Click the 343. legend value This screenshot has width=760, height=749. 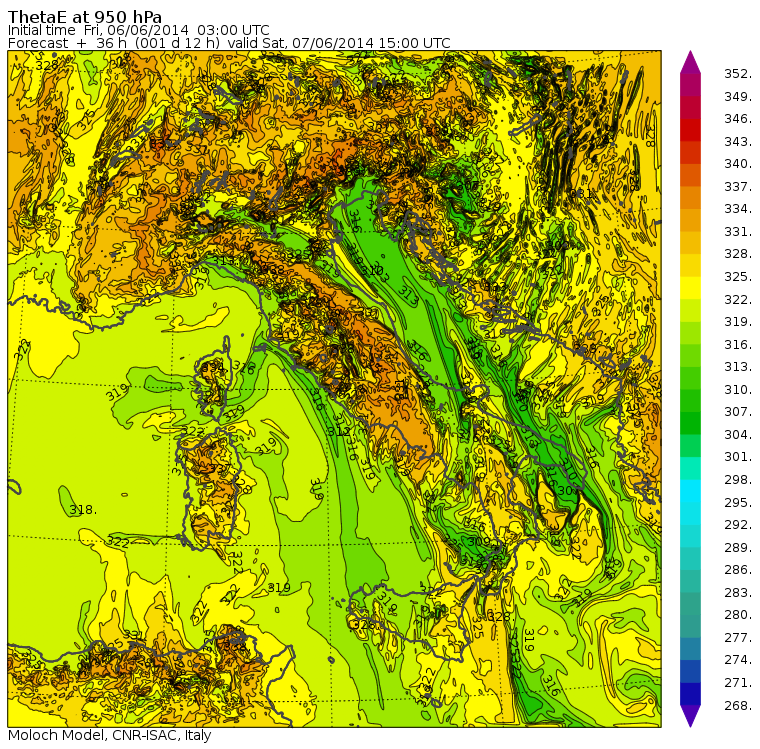pos(738,142)
